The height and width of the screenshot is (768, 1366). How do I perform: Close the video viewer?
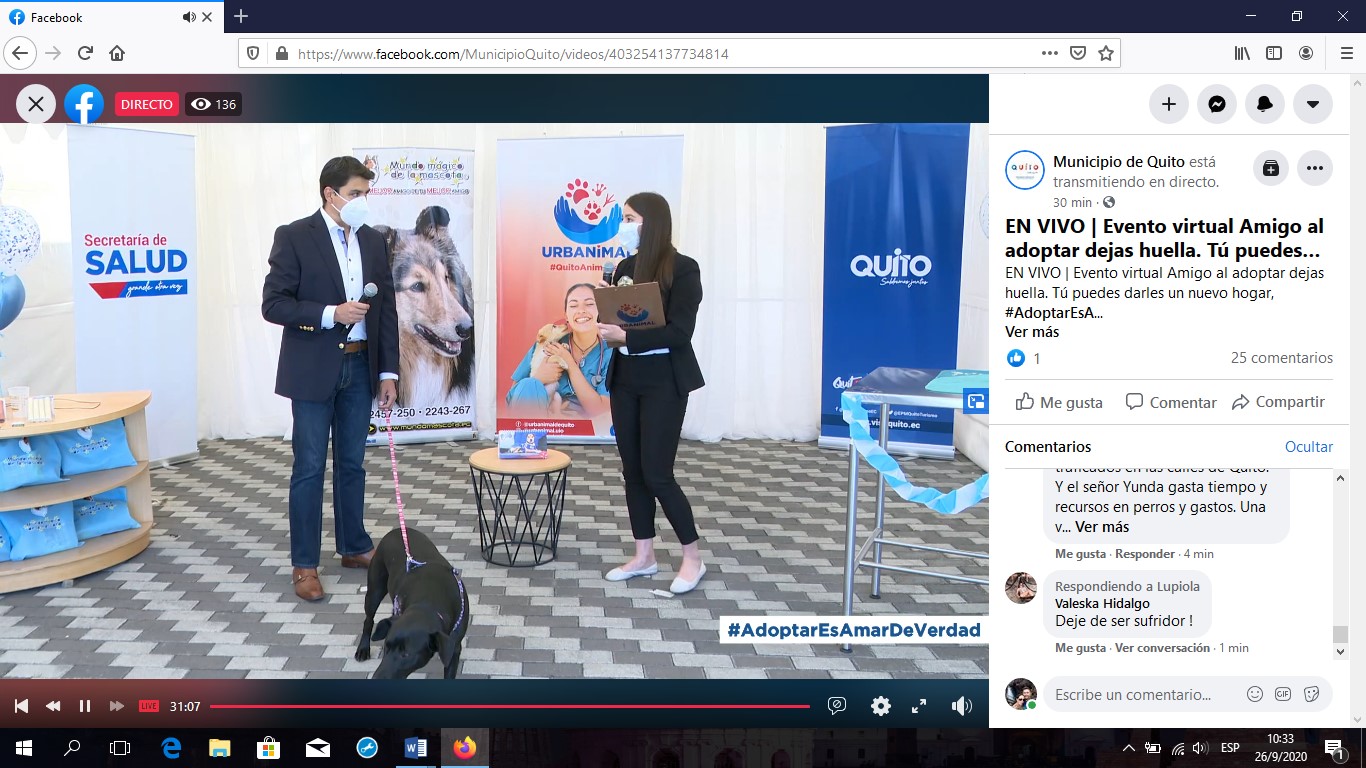point(36,104)
